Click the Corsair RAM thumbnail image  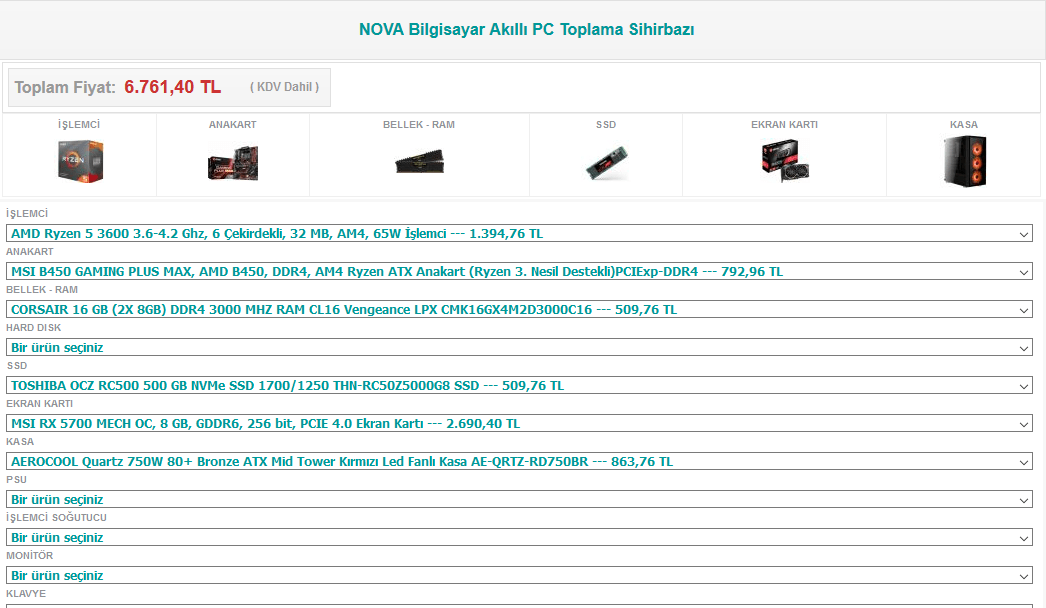click(x=419, y=162)
